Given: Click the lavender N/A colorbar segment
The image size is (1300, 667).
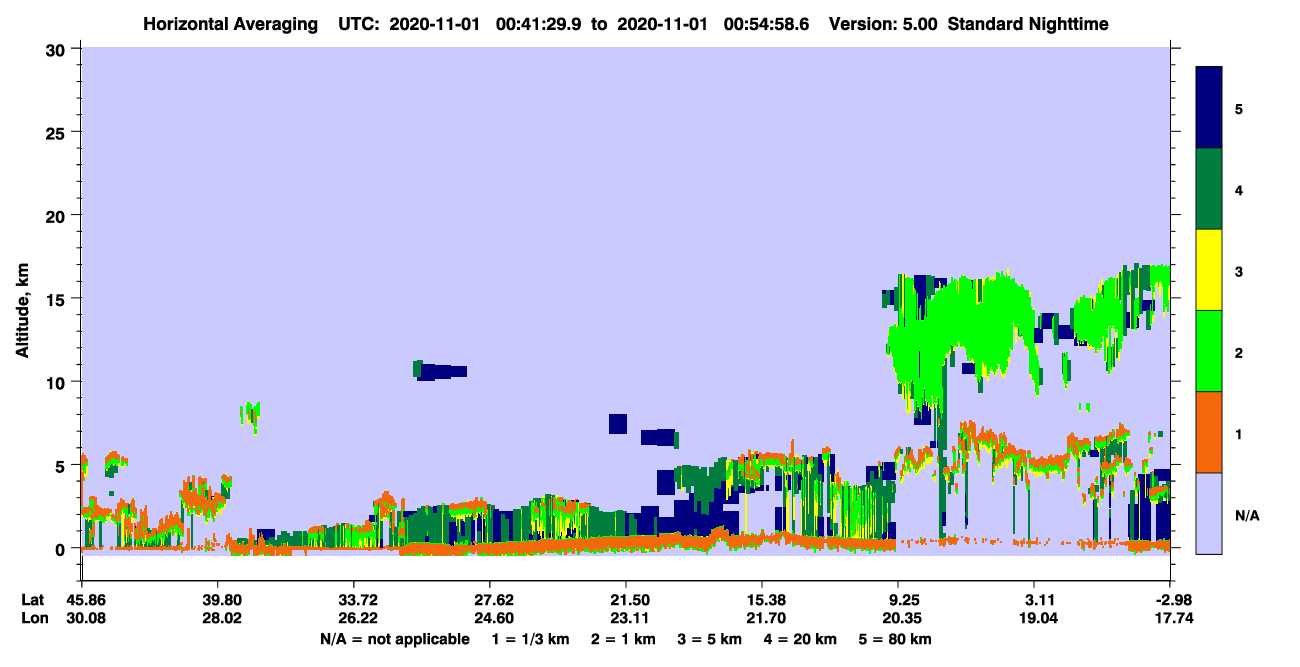Looking at the screenshot, I should tap(1209, 513).
